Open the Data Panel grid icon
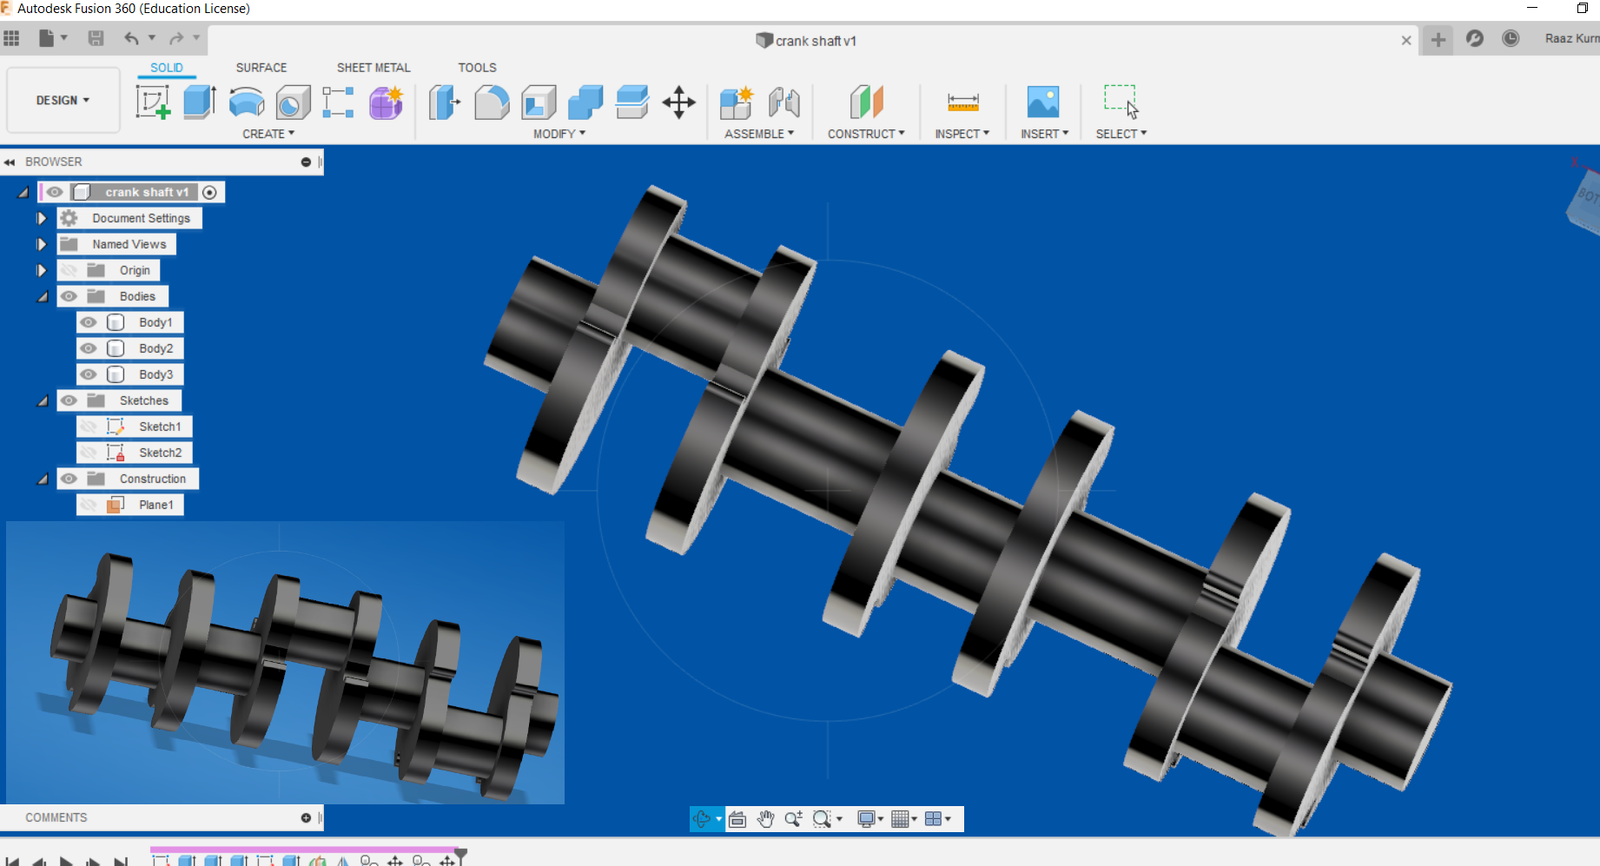This screenshot has height=866, width=1600. coord(12,38)
